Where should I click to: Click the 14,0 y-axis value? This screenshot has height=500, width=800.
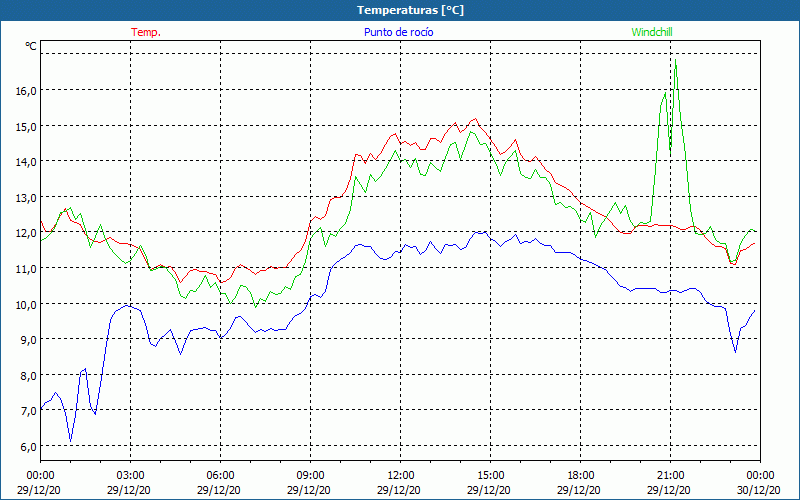[26, 162]
